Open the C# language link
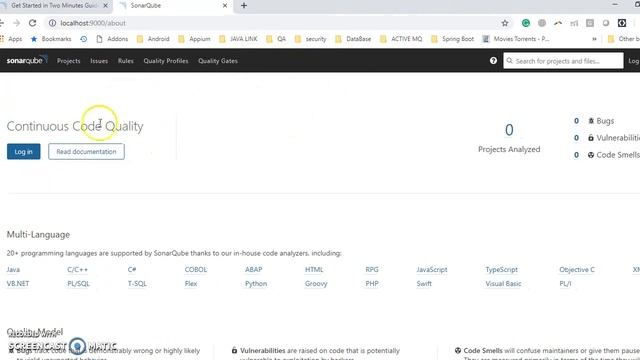Viewport: 640px width, 360px height. coord(132,270)
